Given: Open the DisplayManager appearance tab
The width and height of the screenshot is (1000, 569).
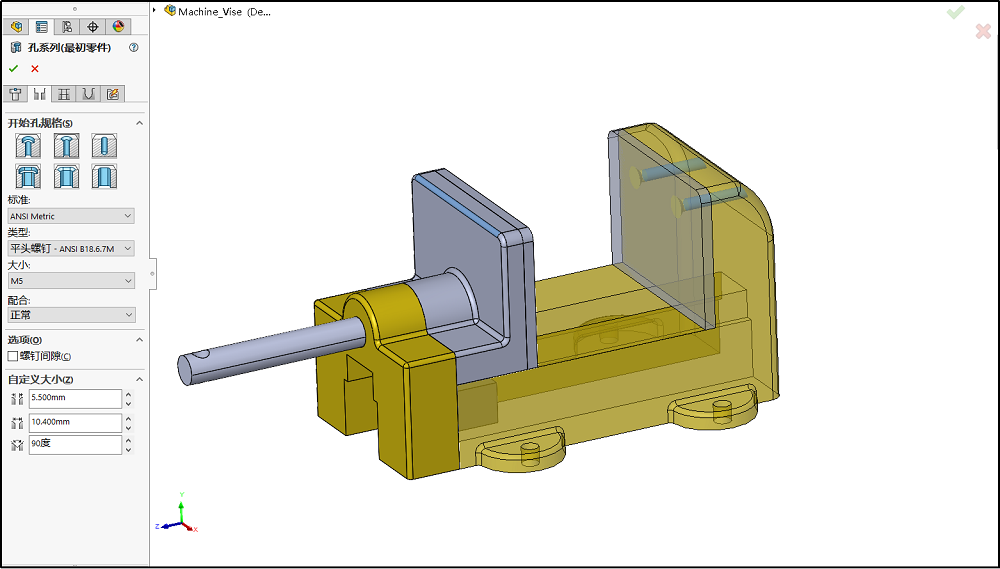Looking at the screenshot, I should click(118, 27).
